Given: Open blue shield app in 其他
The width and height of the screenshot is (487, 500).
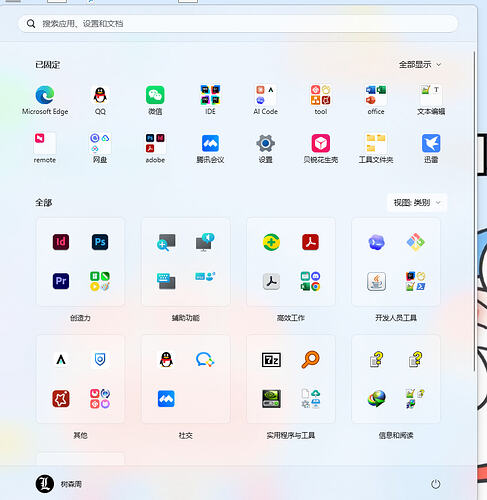Looking at the screenshot, I should click(x=100, y=360).
